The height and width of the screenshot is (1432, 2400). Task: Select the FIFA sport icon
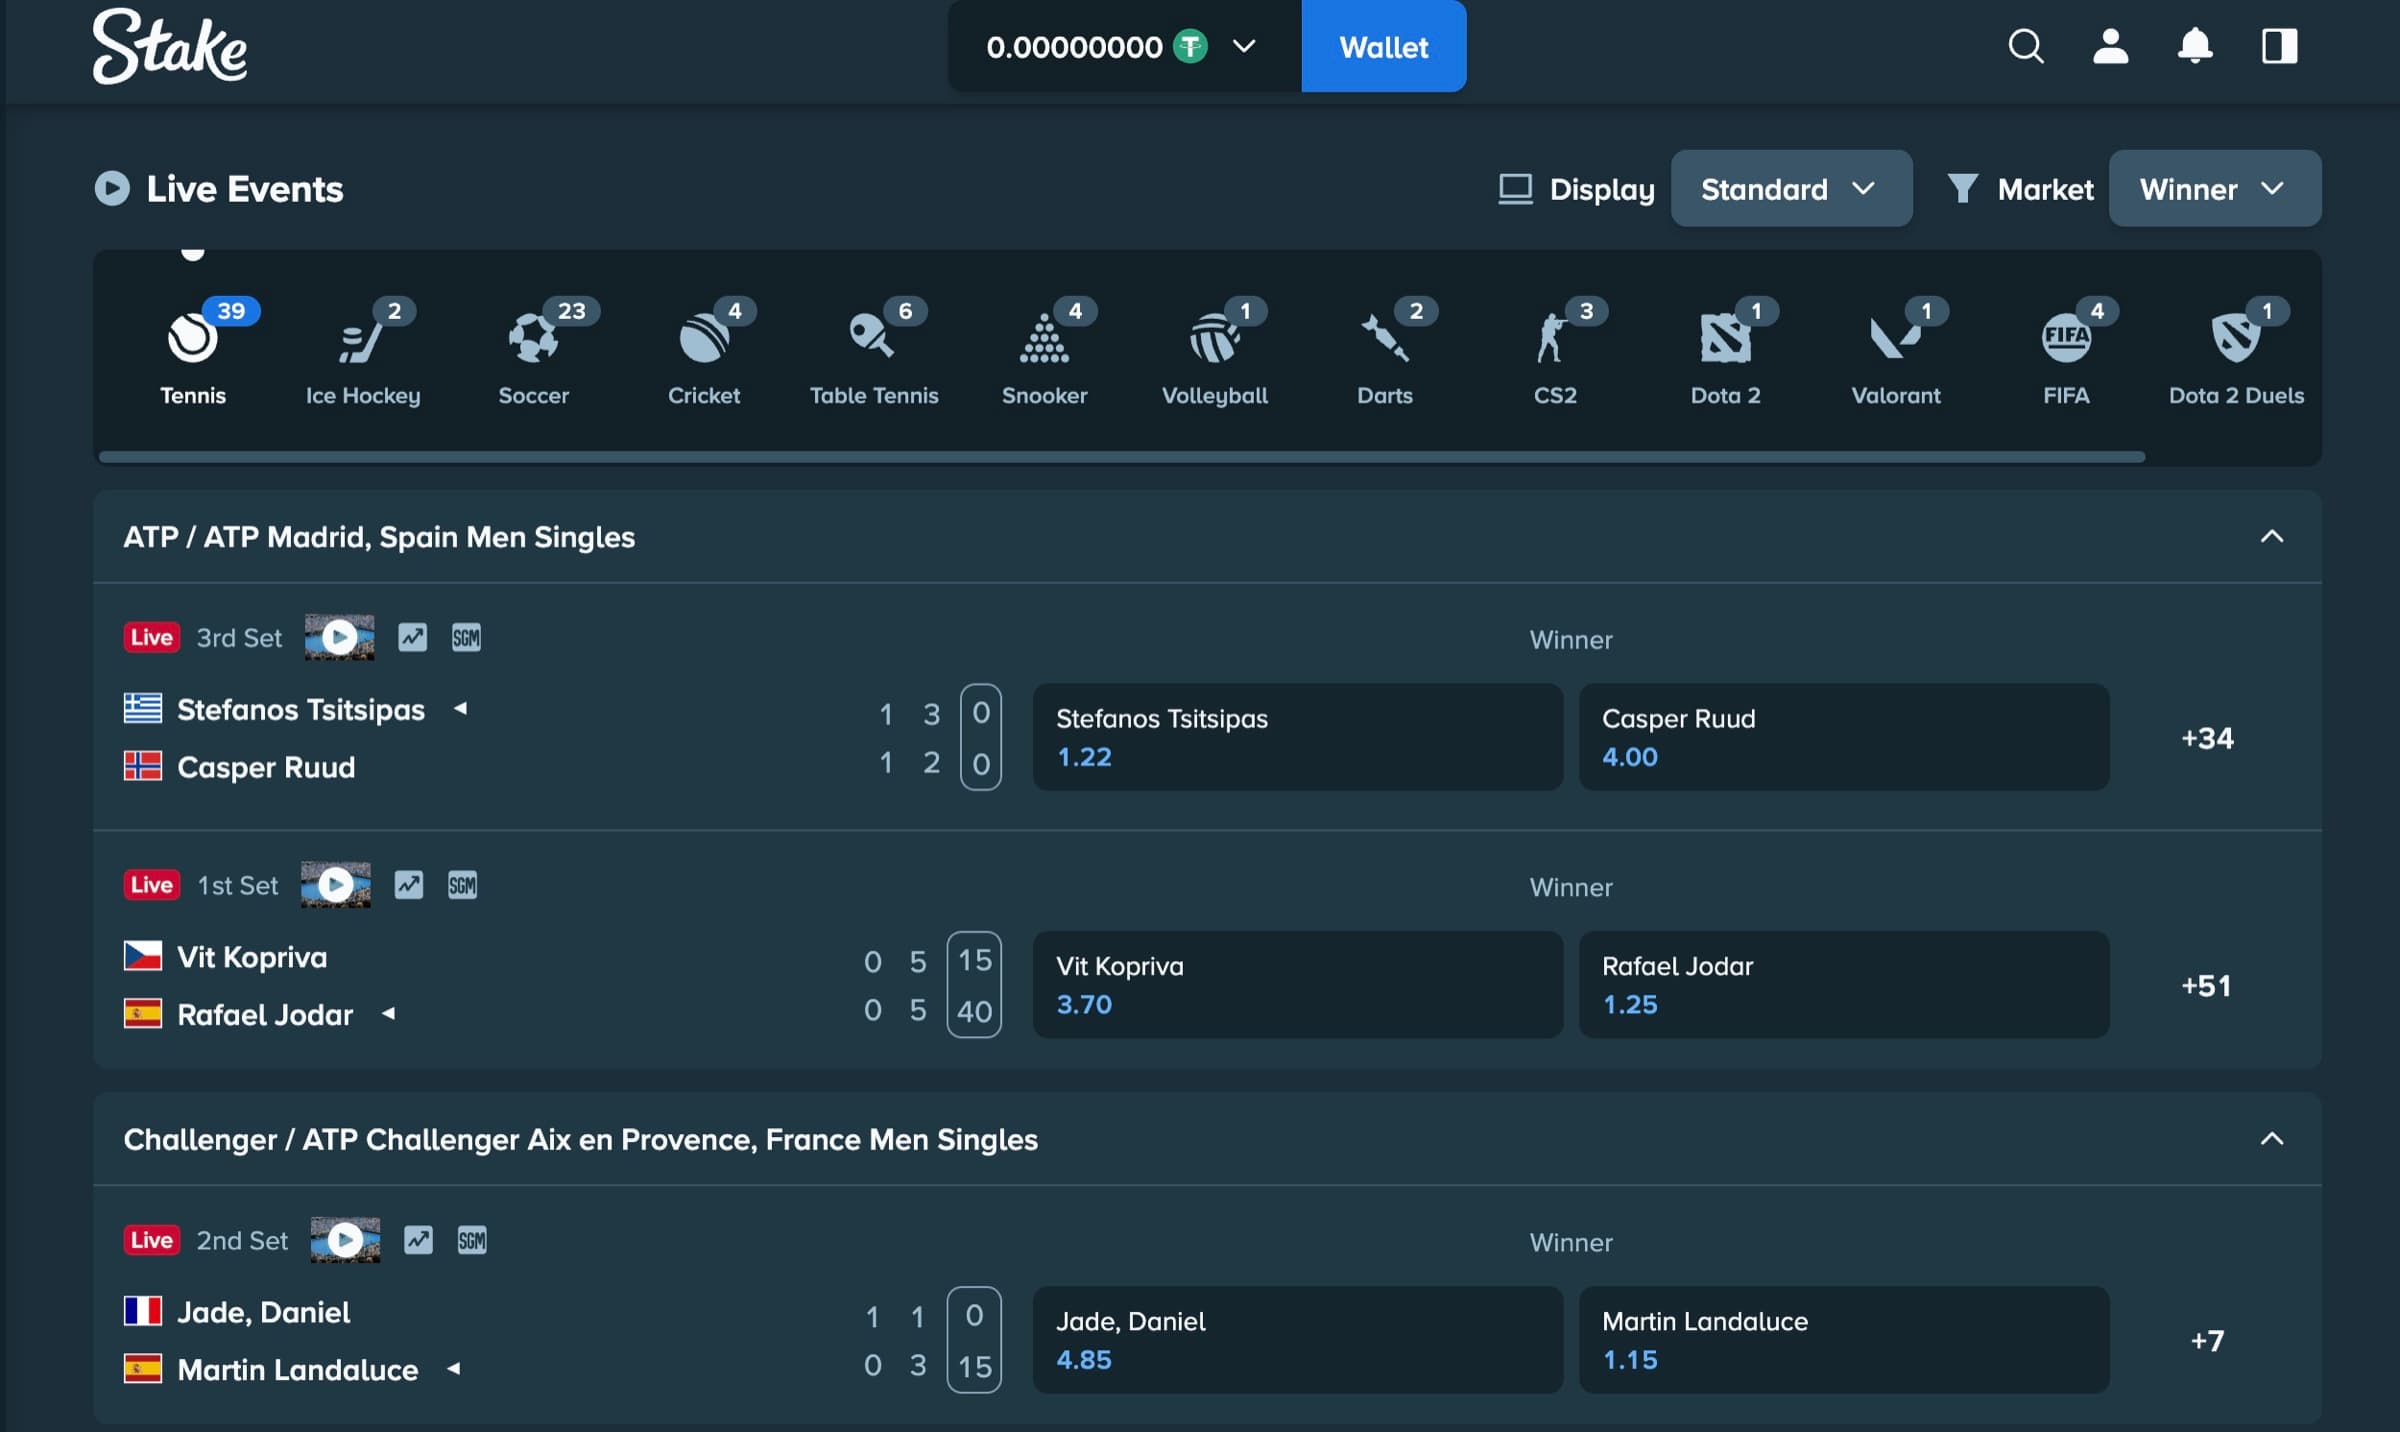2066,338
